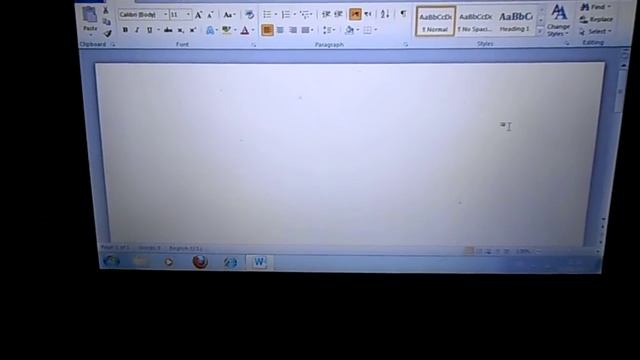The width and height of the screenshot is (640, 360).
Task: Click the red Font Color A button
Action: tap(245, 30)
